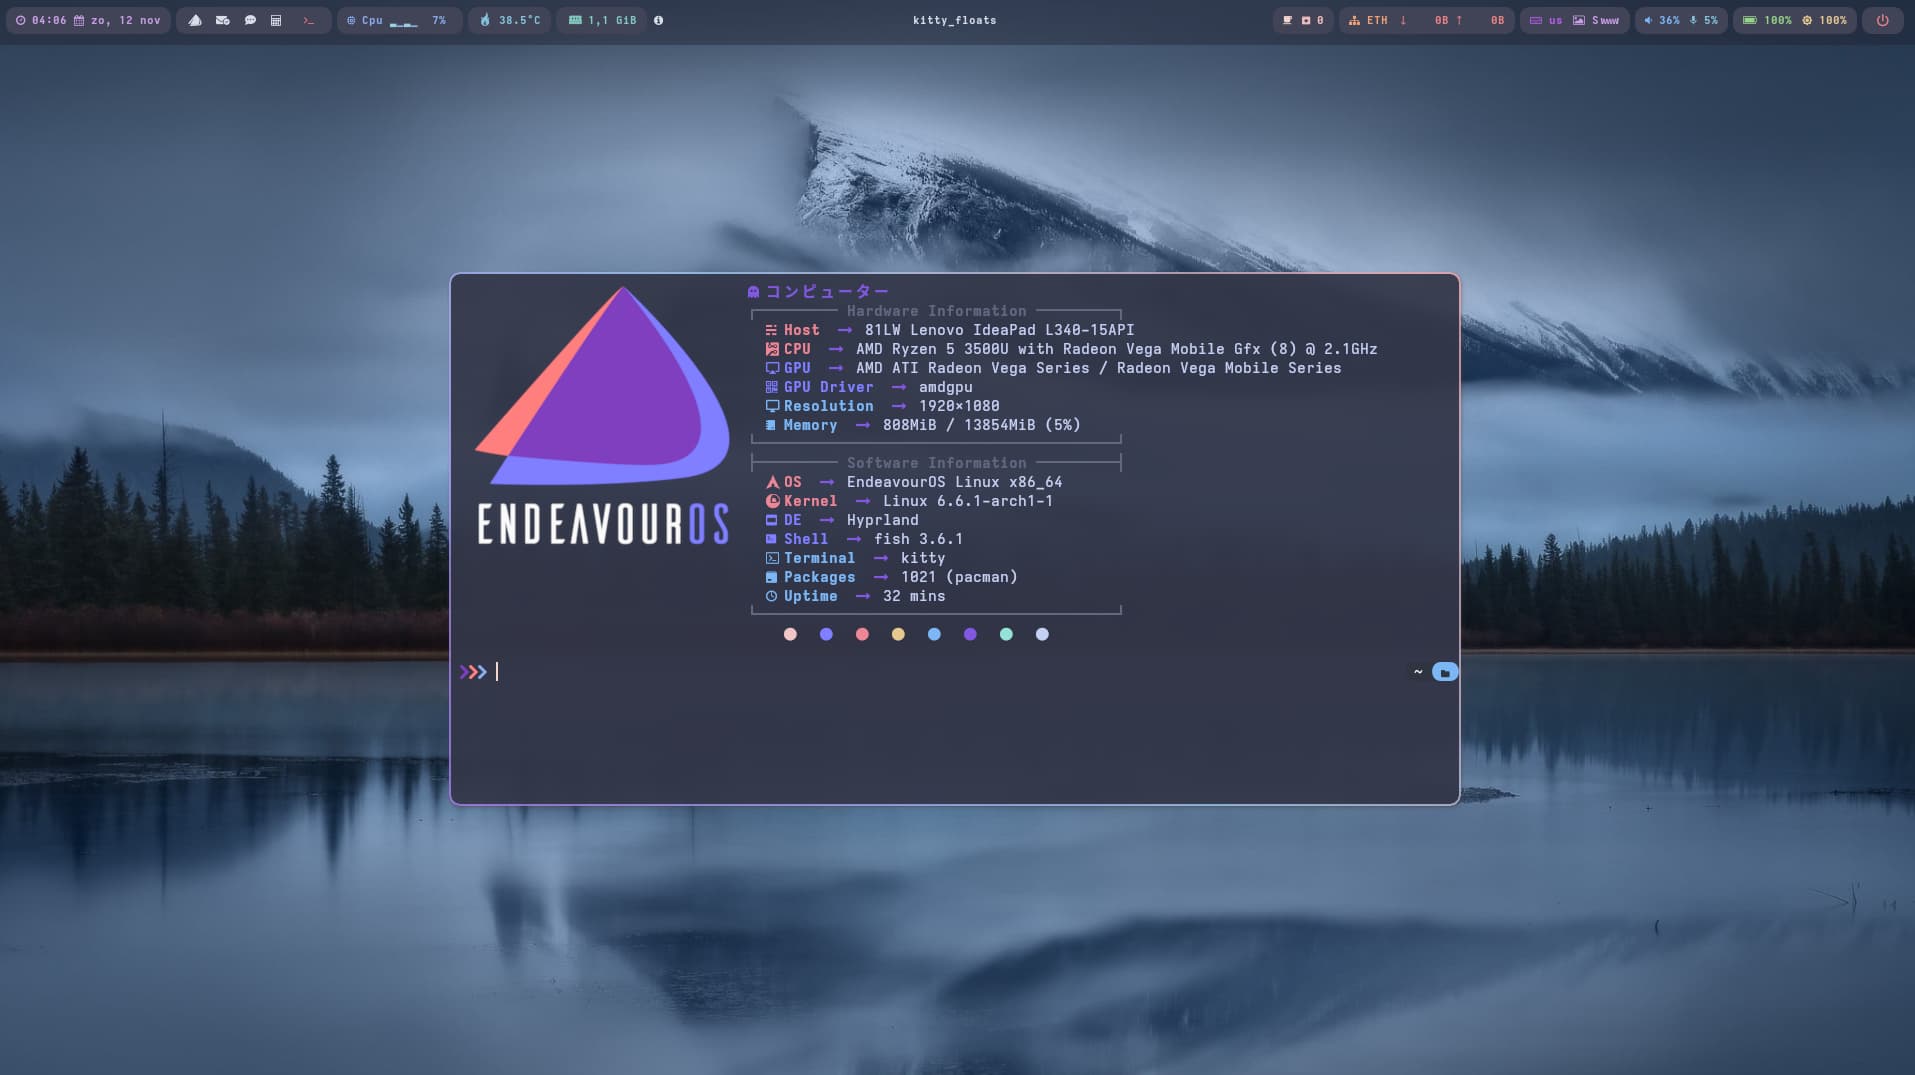1915x1075 pixels.
Task: Click the yellow color dot in terminal
Action: [898, 634]
